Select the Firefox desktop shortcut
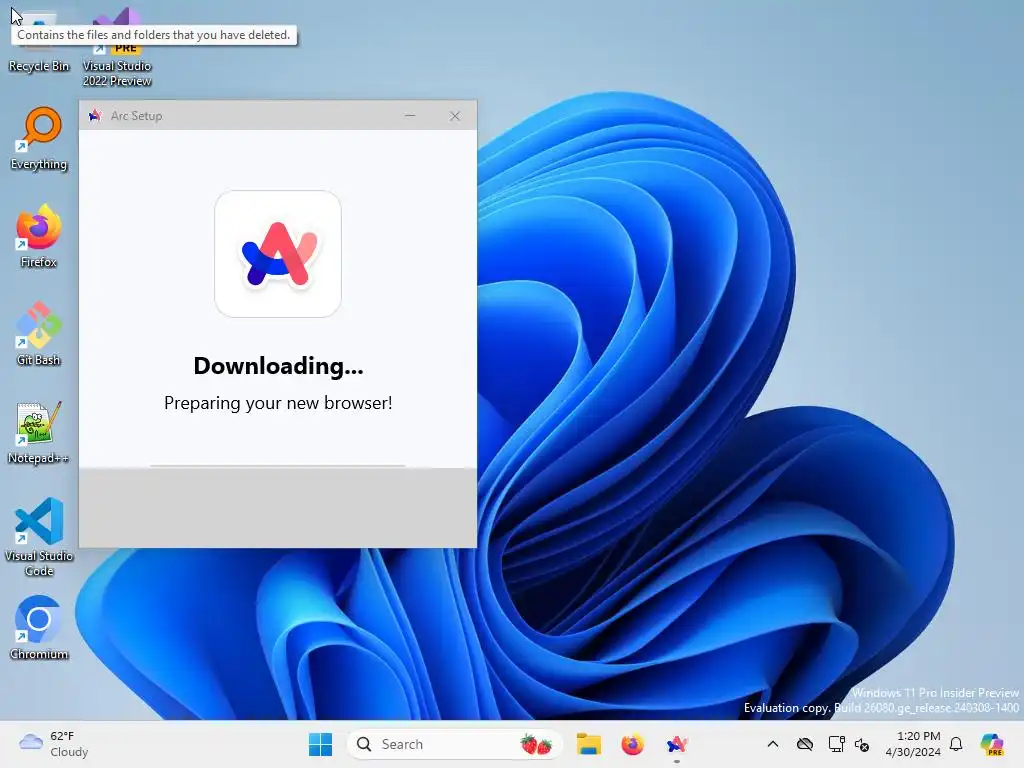This screenshot has height=768, width=1024. coord(39,236)
